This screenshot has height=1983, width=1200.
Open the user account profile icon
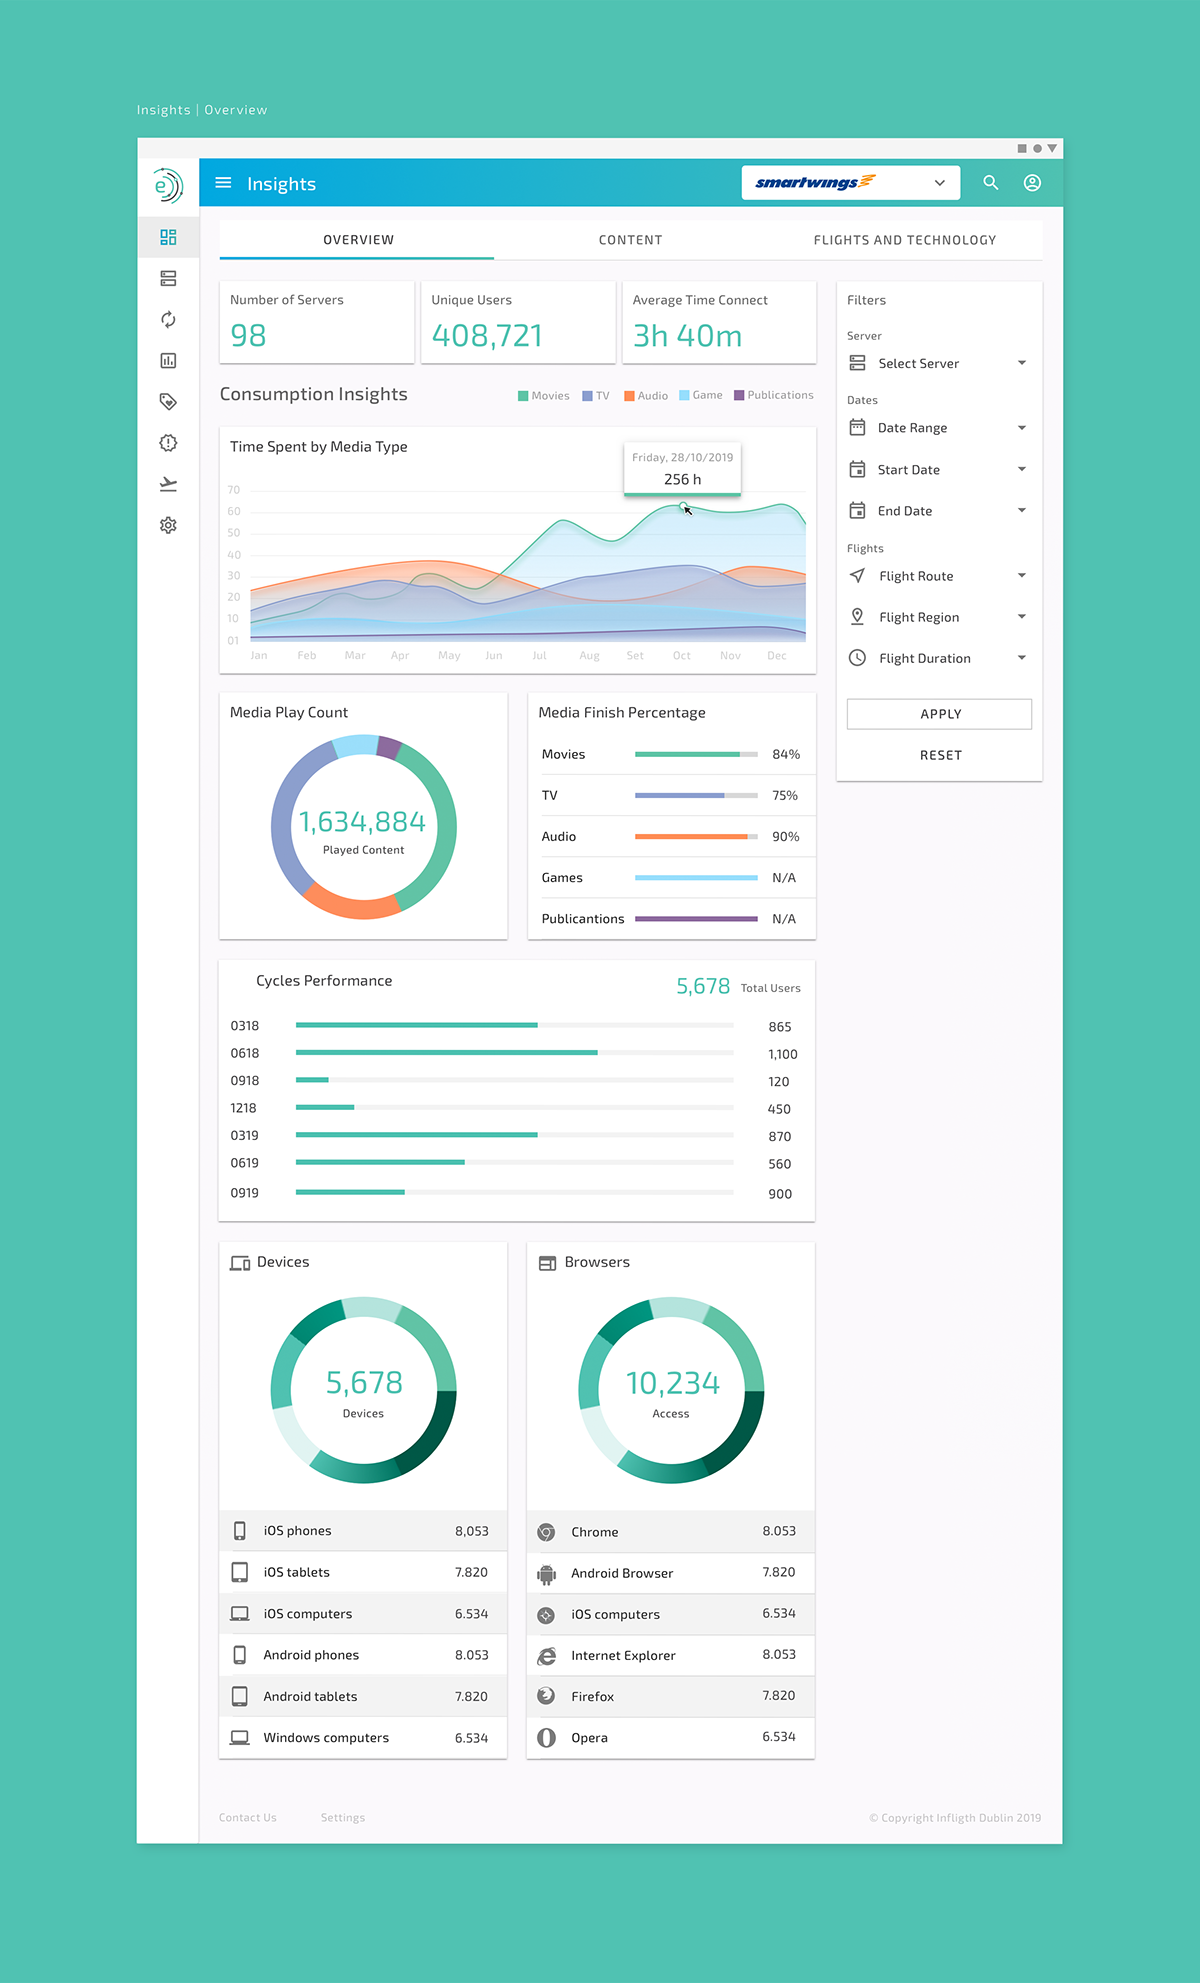(1032, 183)
